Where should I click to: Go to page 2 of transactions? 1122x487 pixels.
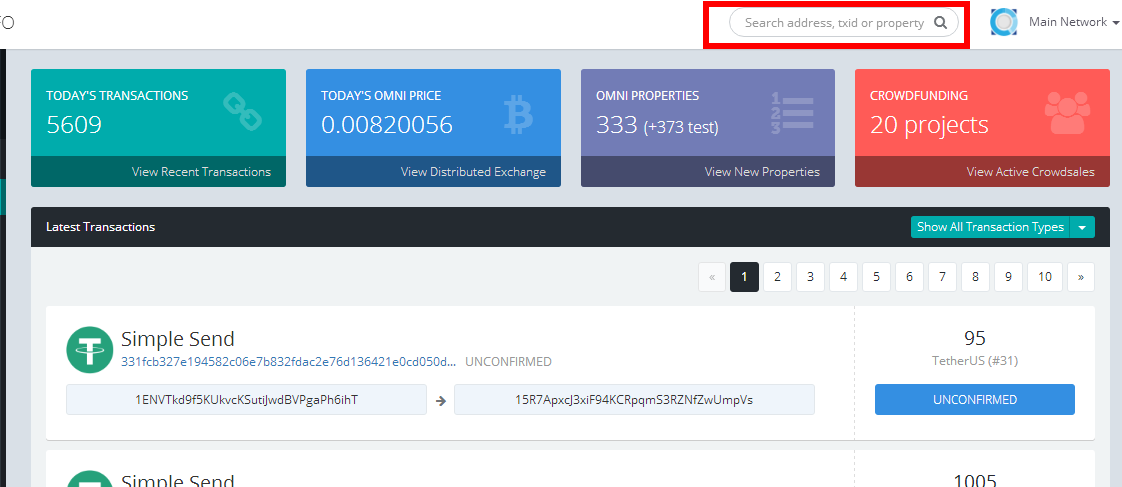[x=777, y=277]
